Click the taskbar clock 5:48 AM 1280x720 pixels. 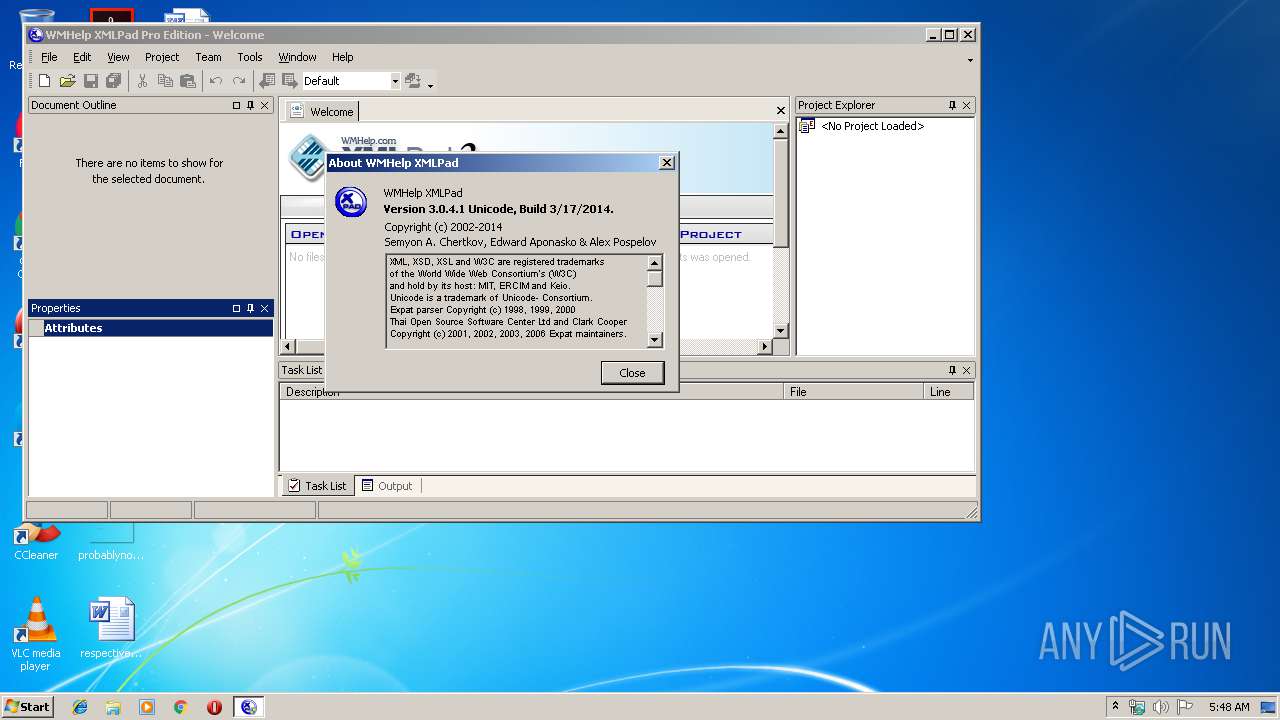[1228, 707]
